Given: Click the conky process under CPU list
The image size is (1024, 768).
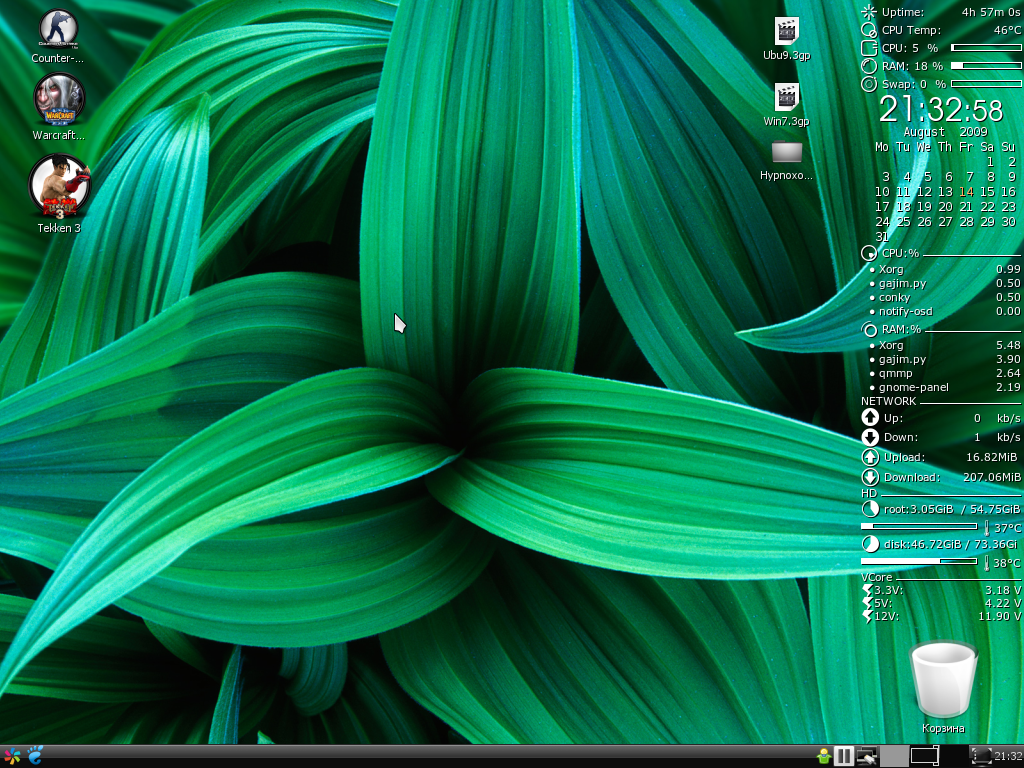Looking at the screenshot, I should (895, 297).
